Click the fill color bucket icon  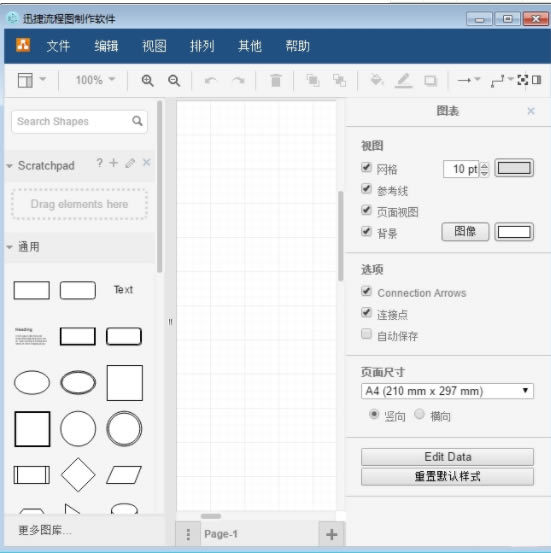[x=376, y=80]
